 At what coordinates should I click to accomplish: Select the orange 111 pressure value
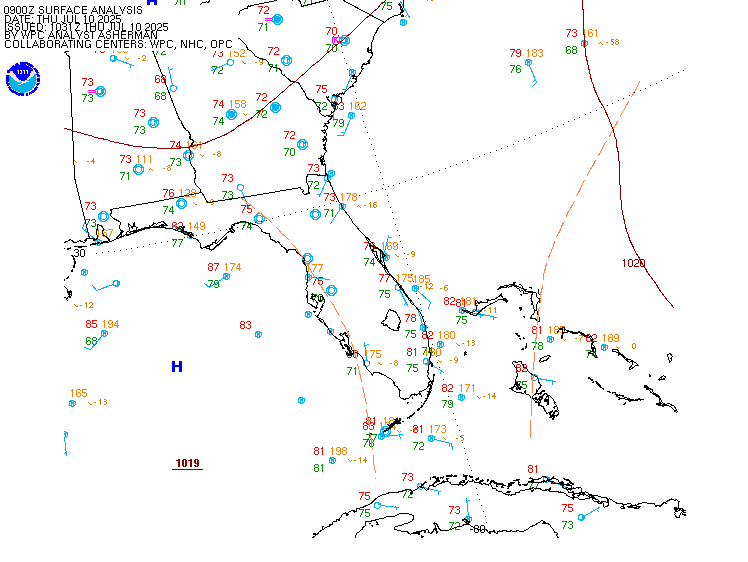pos(144,159)
